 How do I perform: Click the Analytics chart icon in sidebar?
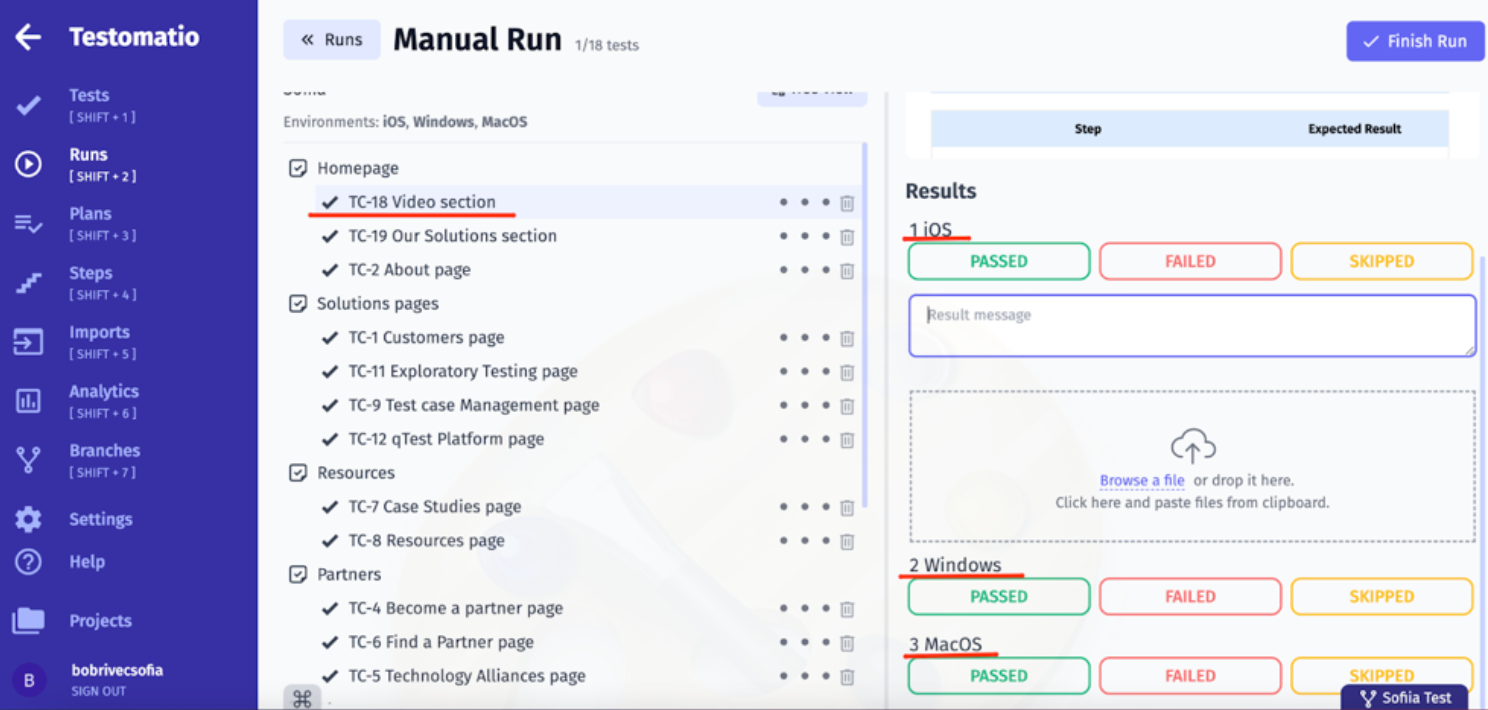click(x=28, y=402)
